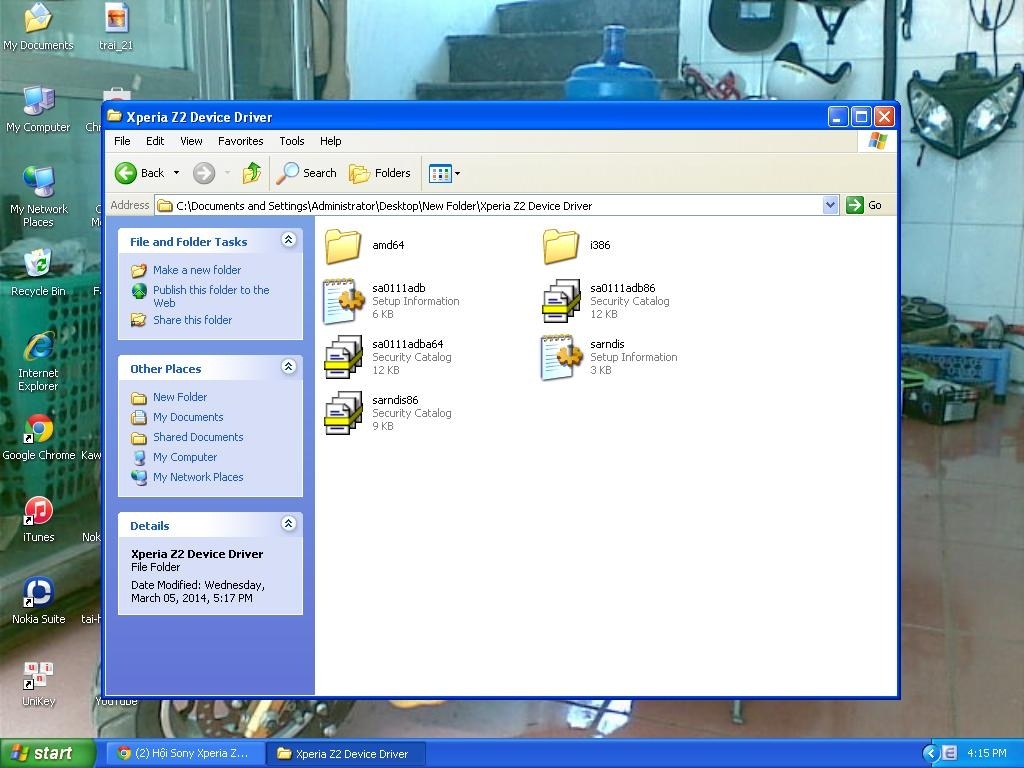
Task: Go to New Folder in Other Places
Action: coord(180,397)
